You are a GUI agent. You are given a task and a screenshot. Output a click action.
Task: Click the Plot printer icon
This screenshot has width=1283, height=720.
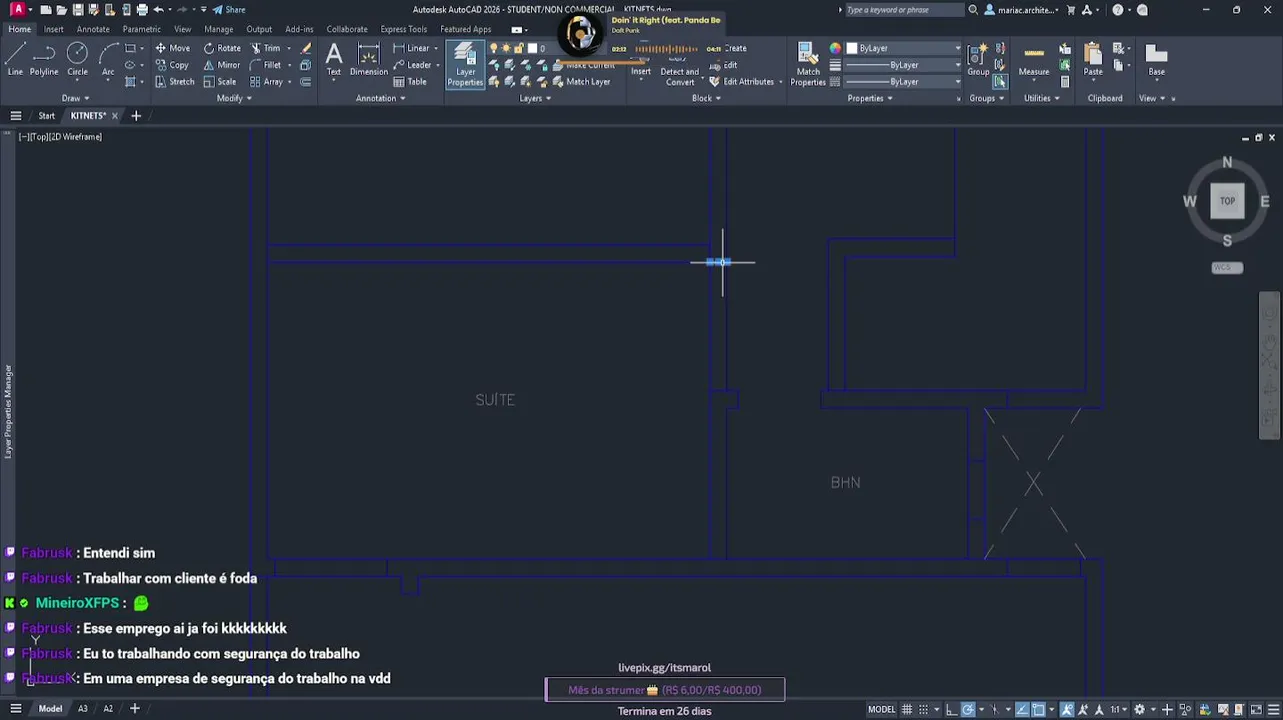pos(141,10)
